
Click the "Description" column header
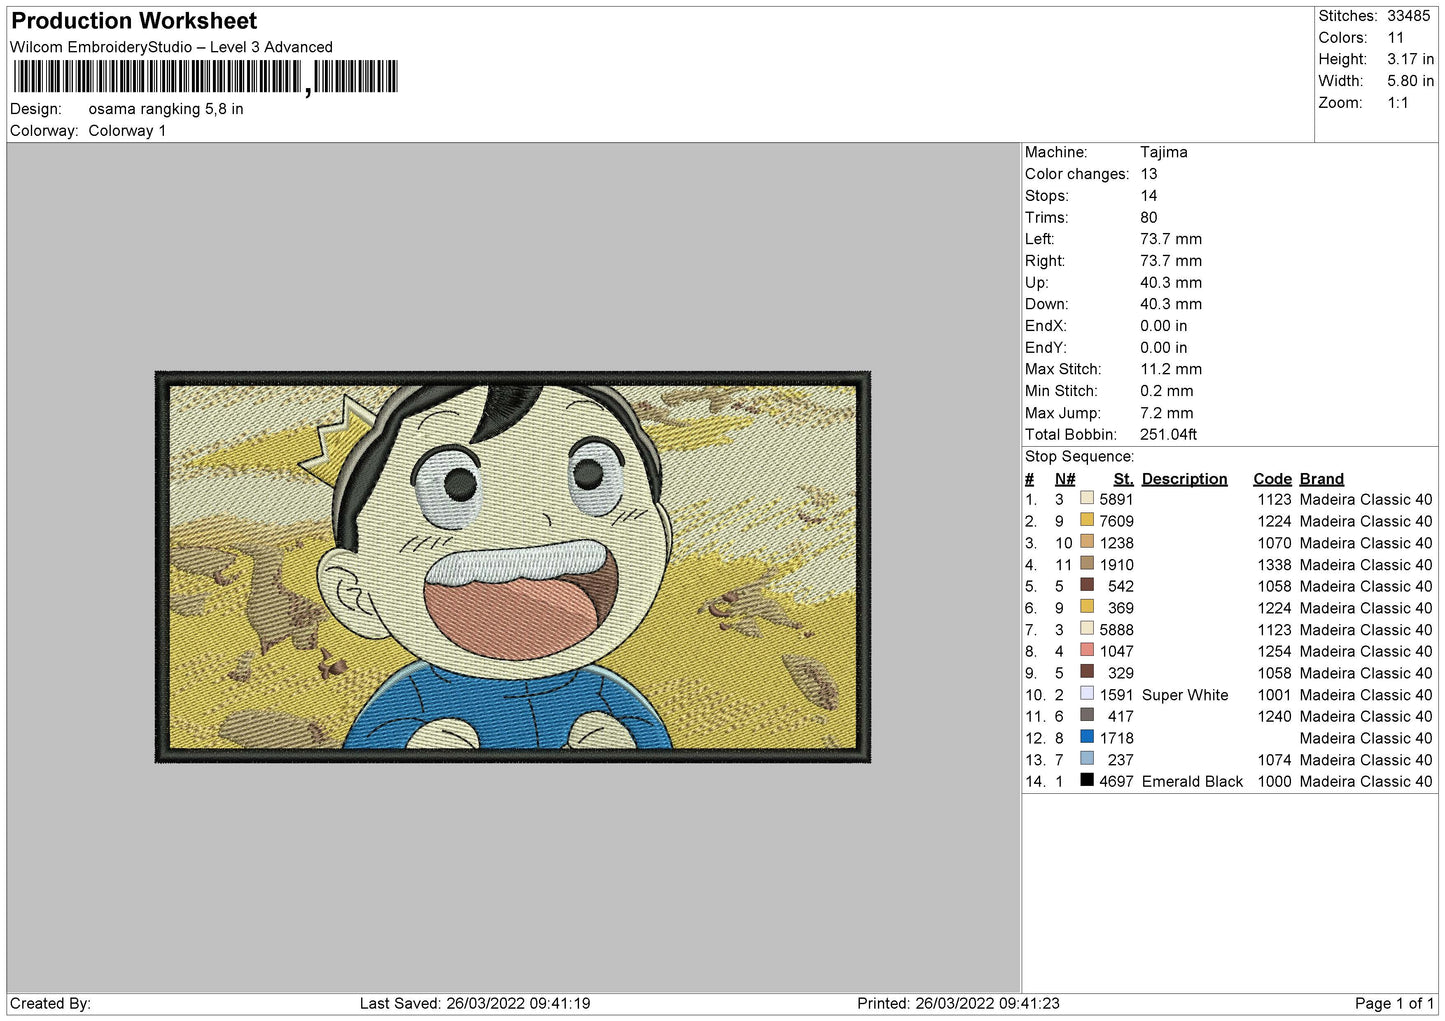click(x=1185, y=479)
